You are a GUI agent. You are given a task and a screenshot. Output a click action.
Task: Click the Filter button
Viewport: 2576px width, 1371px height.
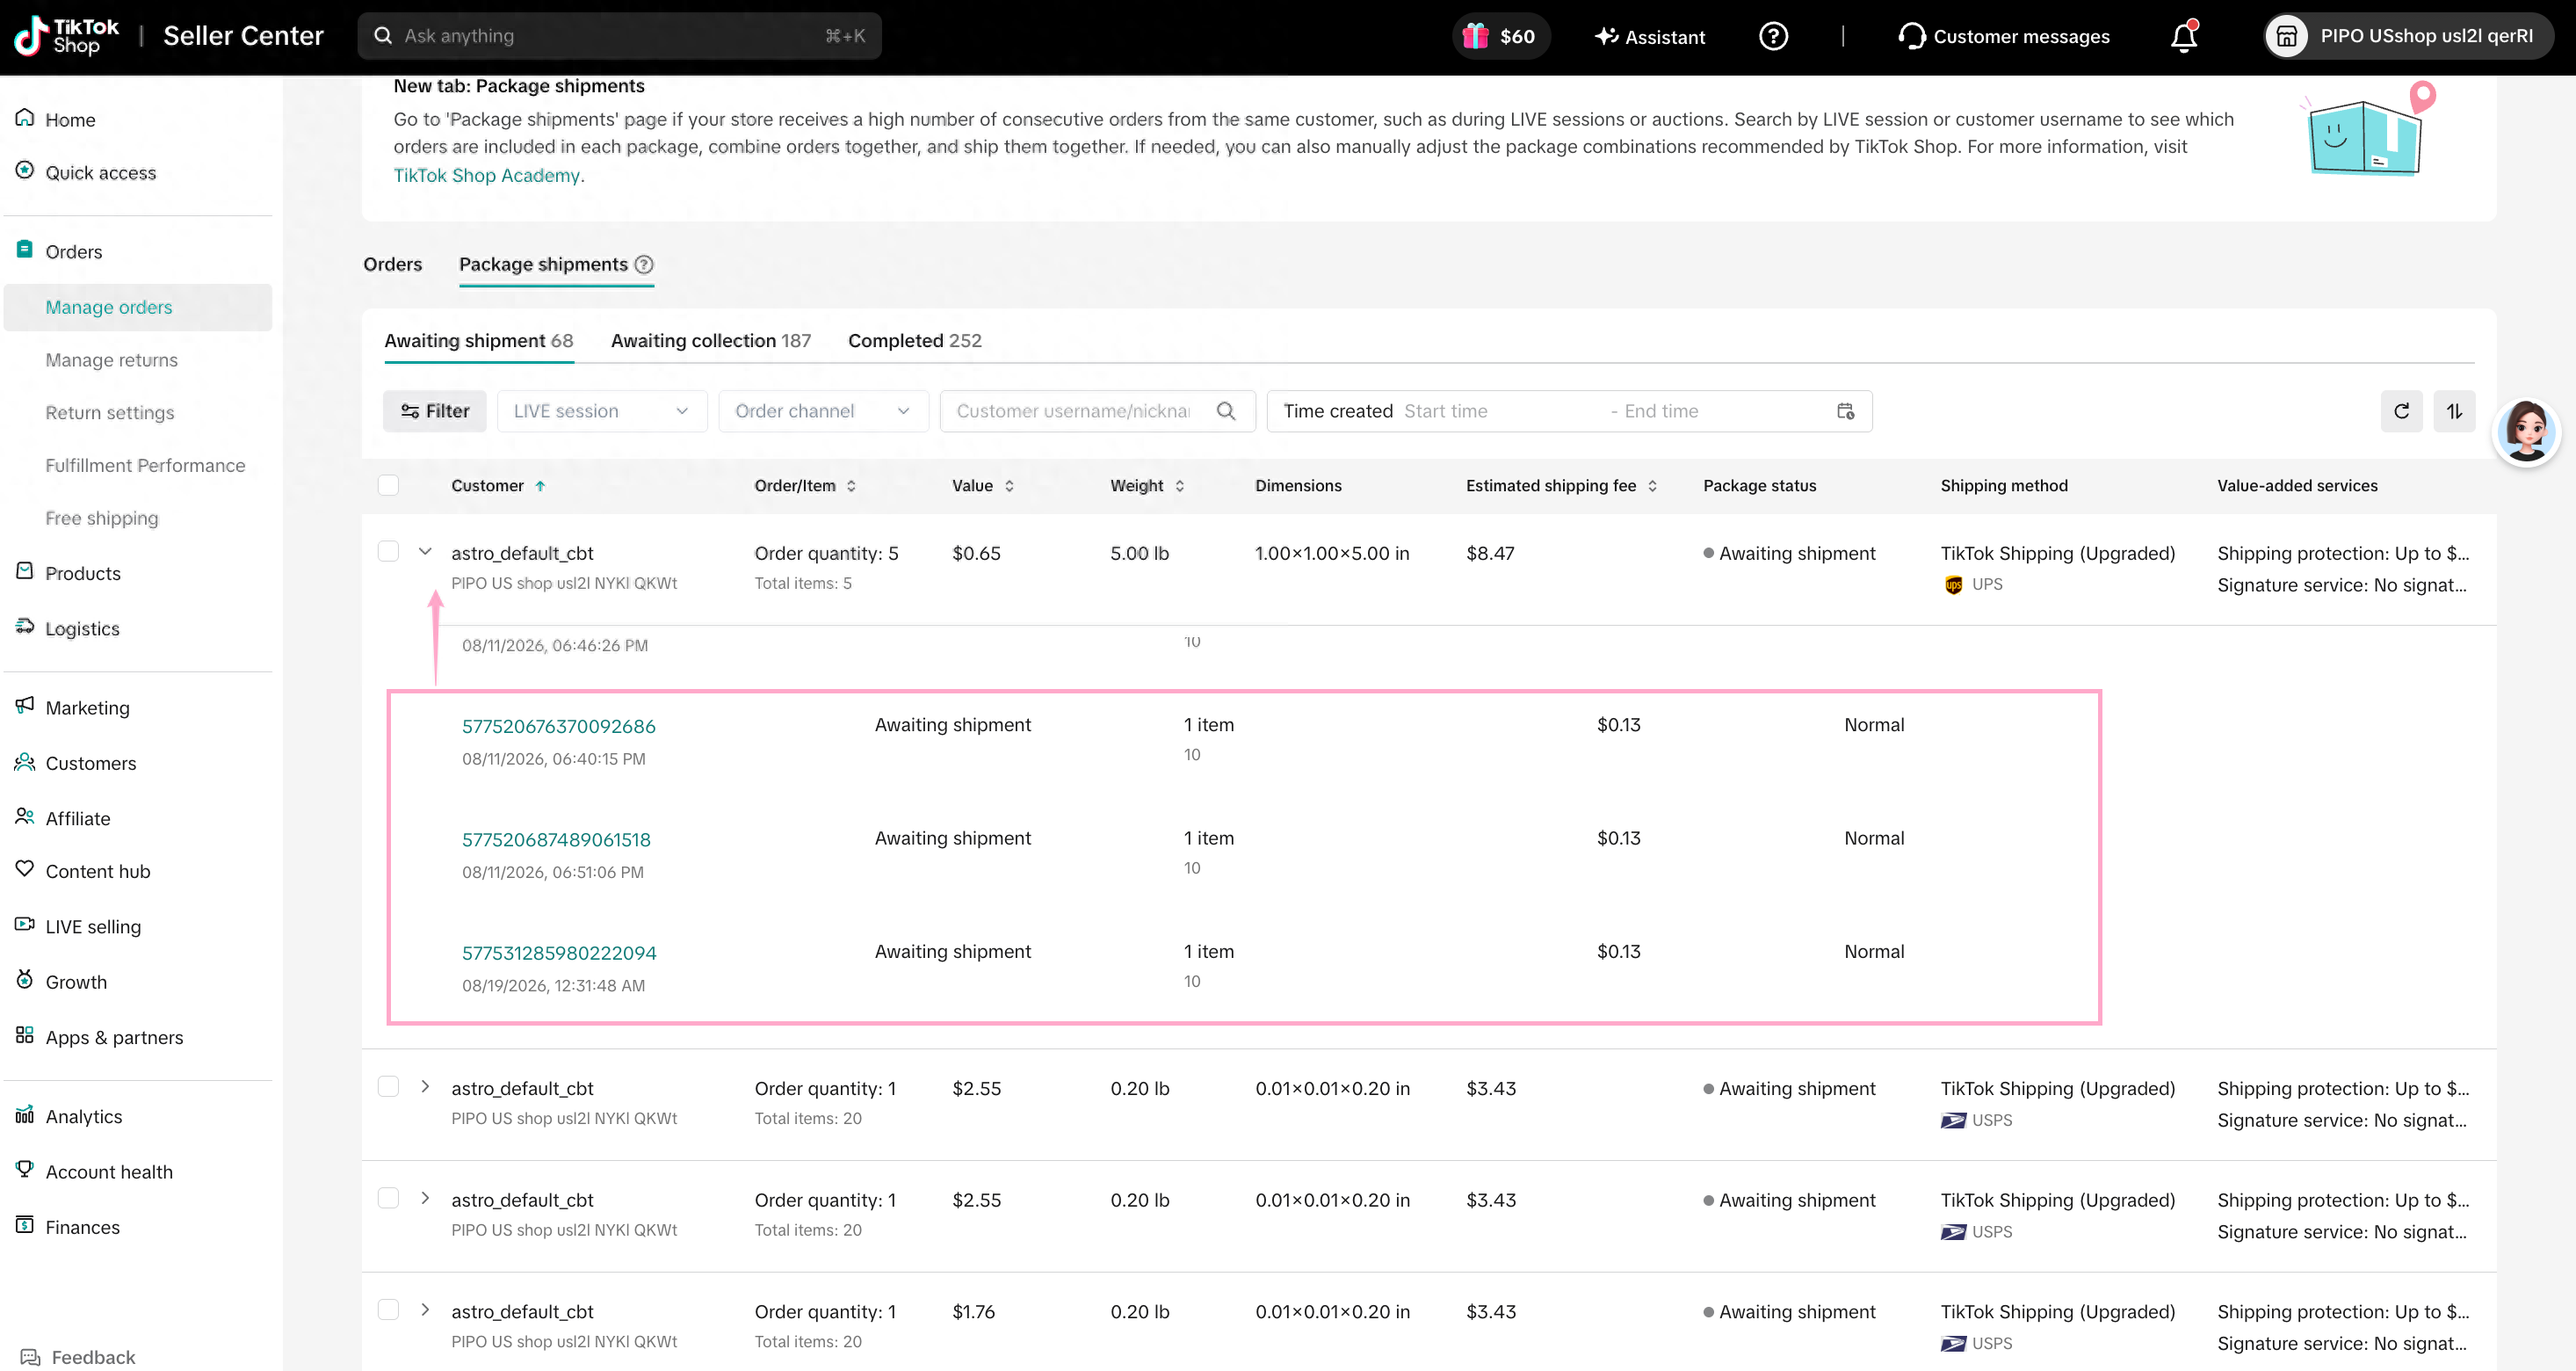(434, 411)
